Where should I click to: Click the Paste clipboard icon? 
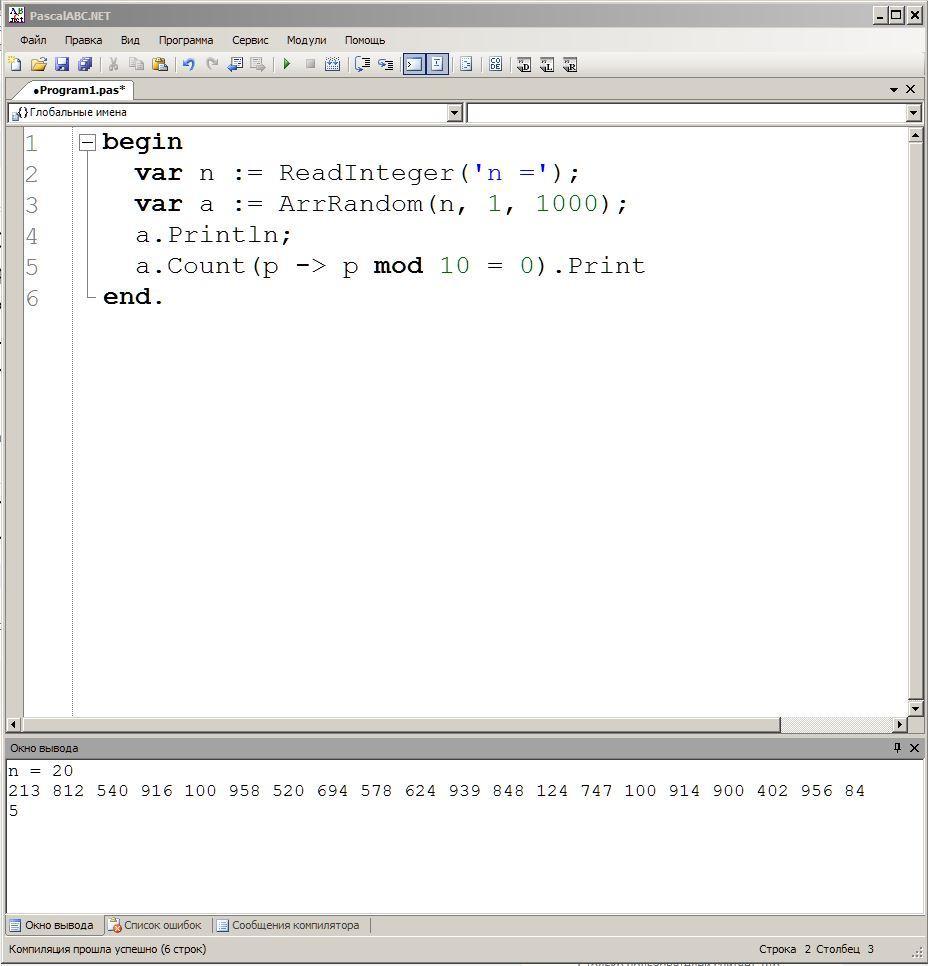coord(160,64)
